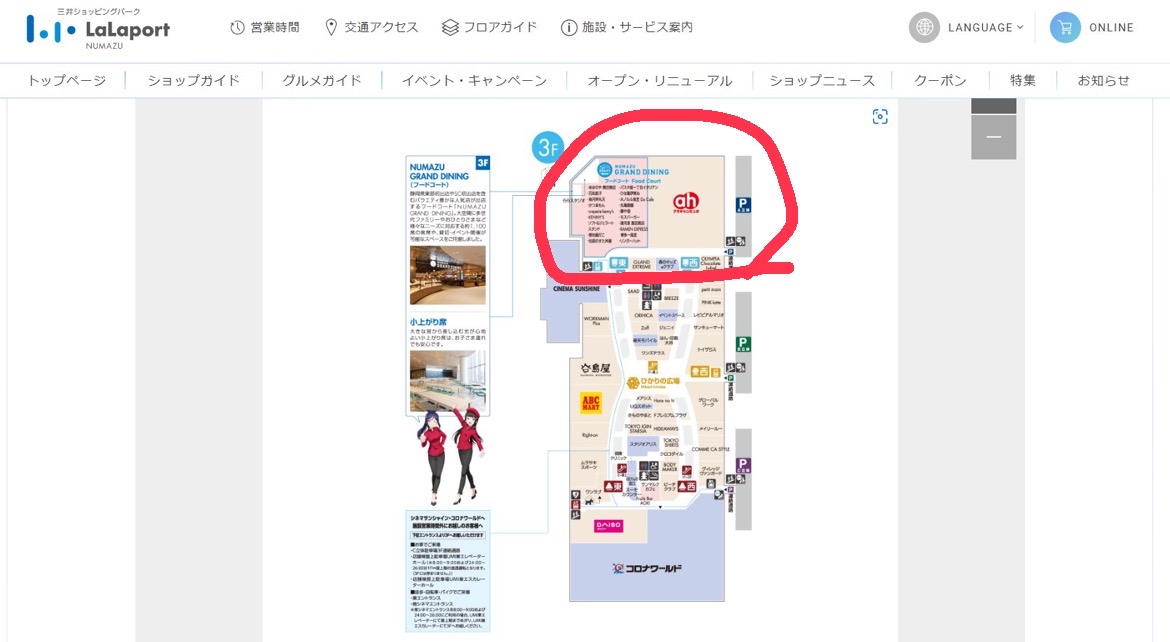Click the BODY MAKER store label

click(x=669, y=467)
